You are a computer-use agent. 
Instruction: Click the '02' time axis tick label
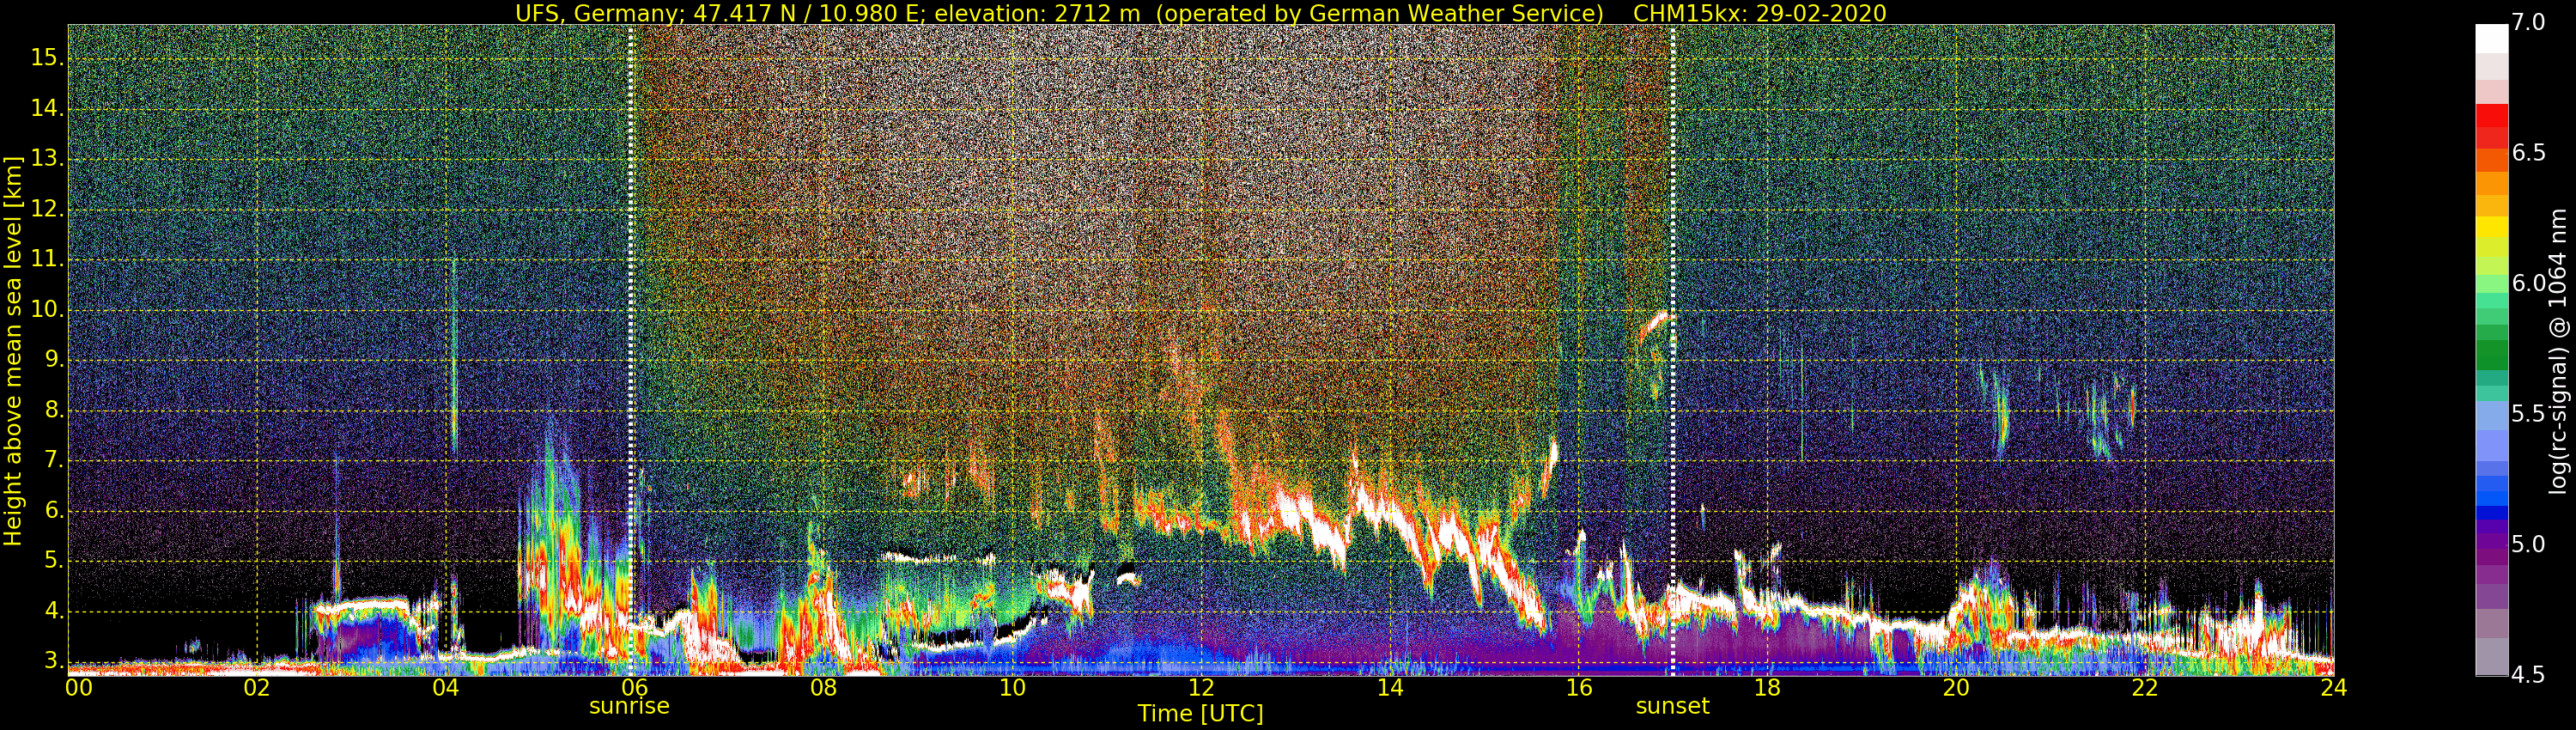[257, 688]
